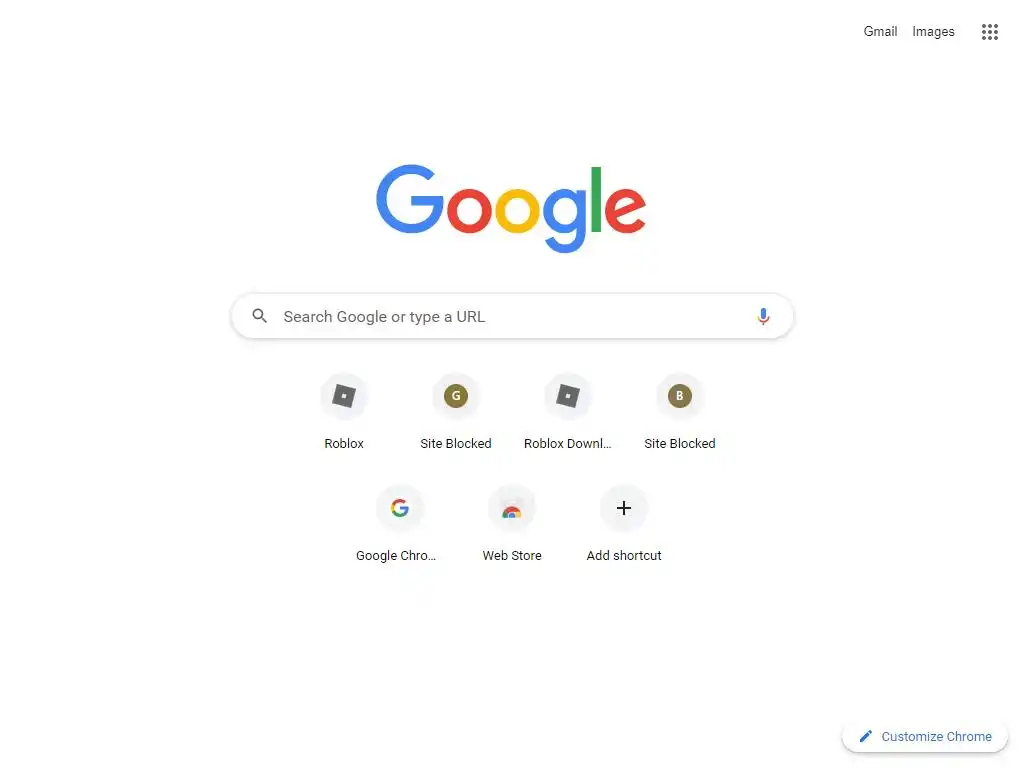
Task: Open the Site Blocked shortcut with G icon
Action: [x=456, y=396]
